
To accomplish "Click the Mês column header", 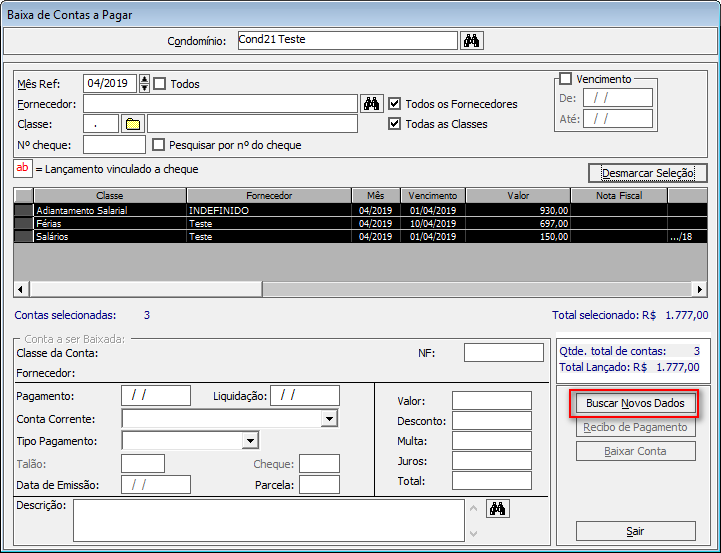I will pos(376,195).
